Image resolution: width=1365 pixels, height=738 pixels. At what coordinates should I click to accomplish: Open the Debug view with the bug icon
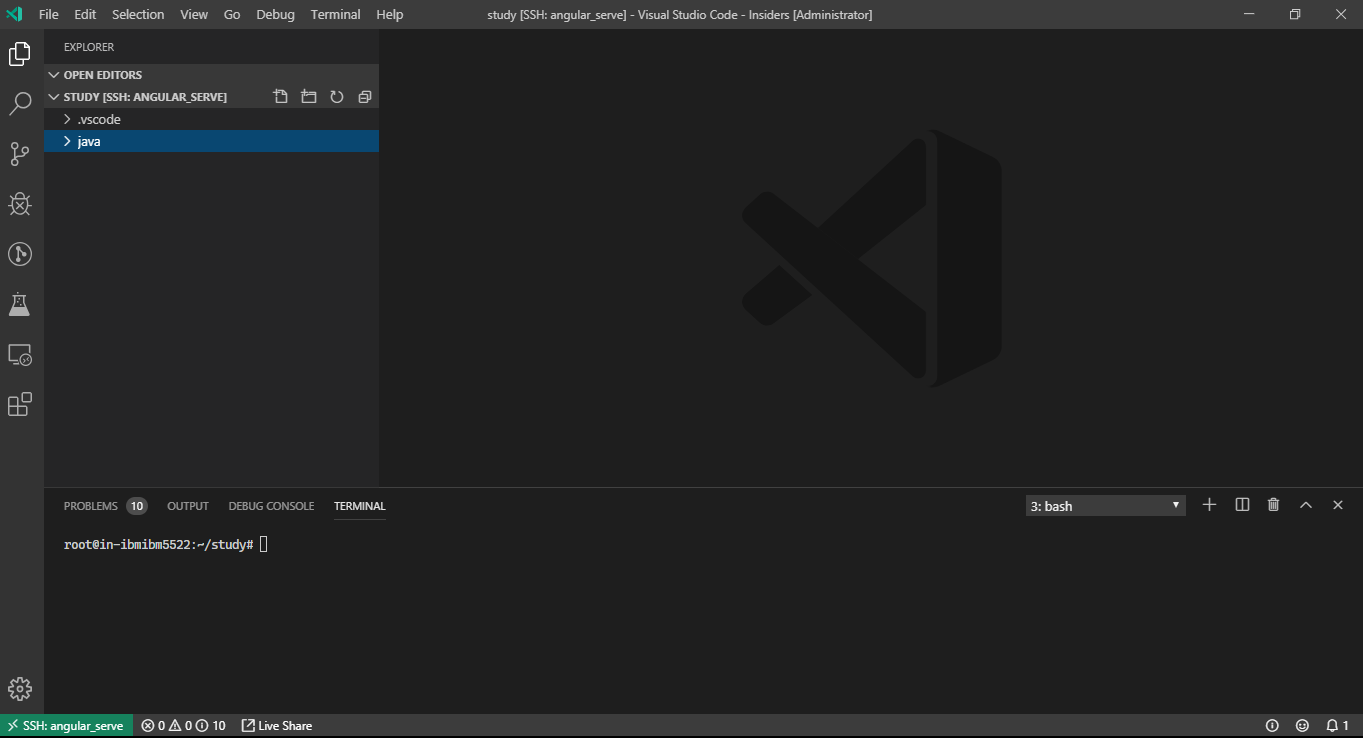point(20,204)
